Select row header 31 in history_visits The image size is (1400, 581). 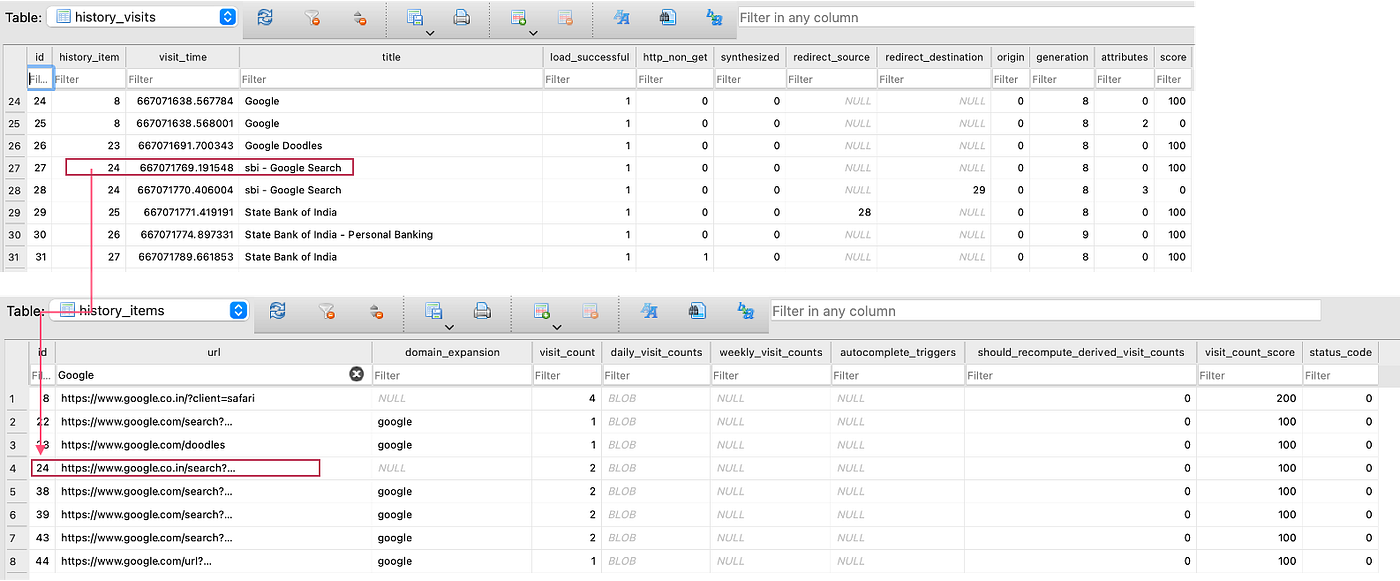click(13, 257)
